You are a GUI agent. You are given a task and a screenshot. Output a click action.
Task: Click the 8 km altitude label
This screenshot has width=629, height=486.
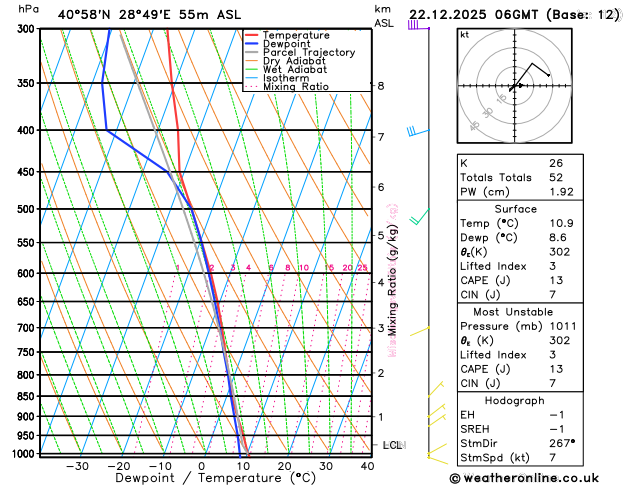381,86
